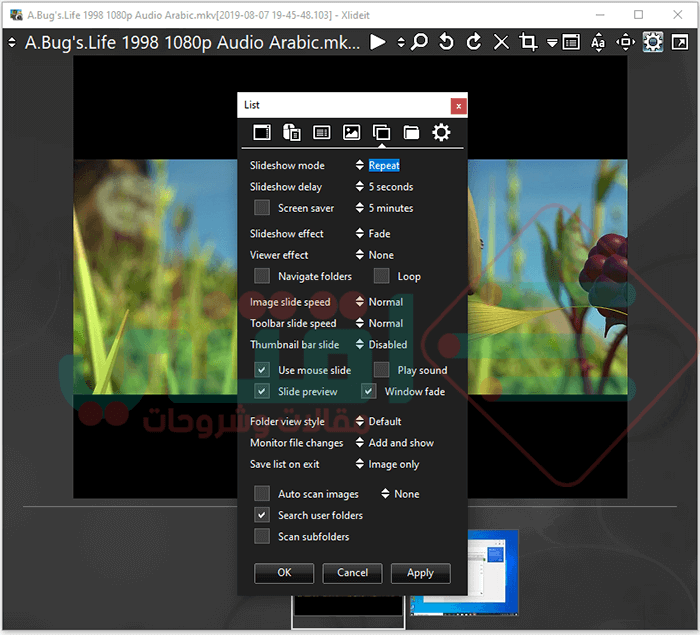The height and width of the screenshot is (635, 700).
Task: Uncheck Use mouse slide
Action: [x=262, y=370]
